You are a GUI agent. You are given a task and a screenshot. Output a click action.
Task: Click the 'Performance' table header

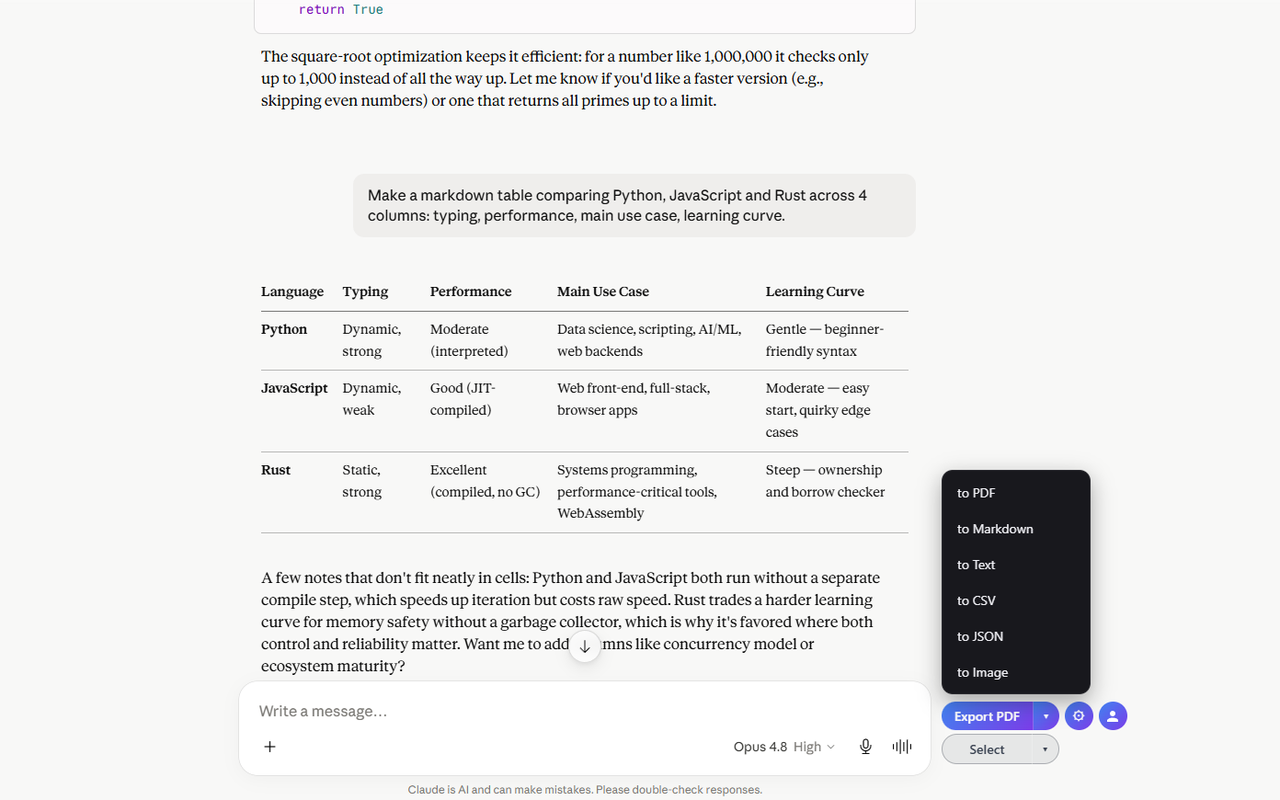tap(470, 292)
